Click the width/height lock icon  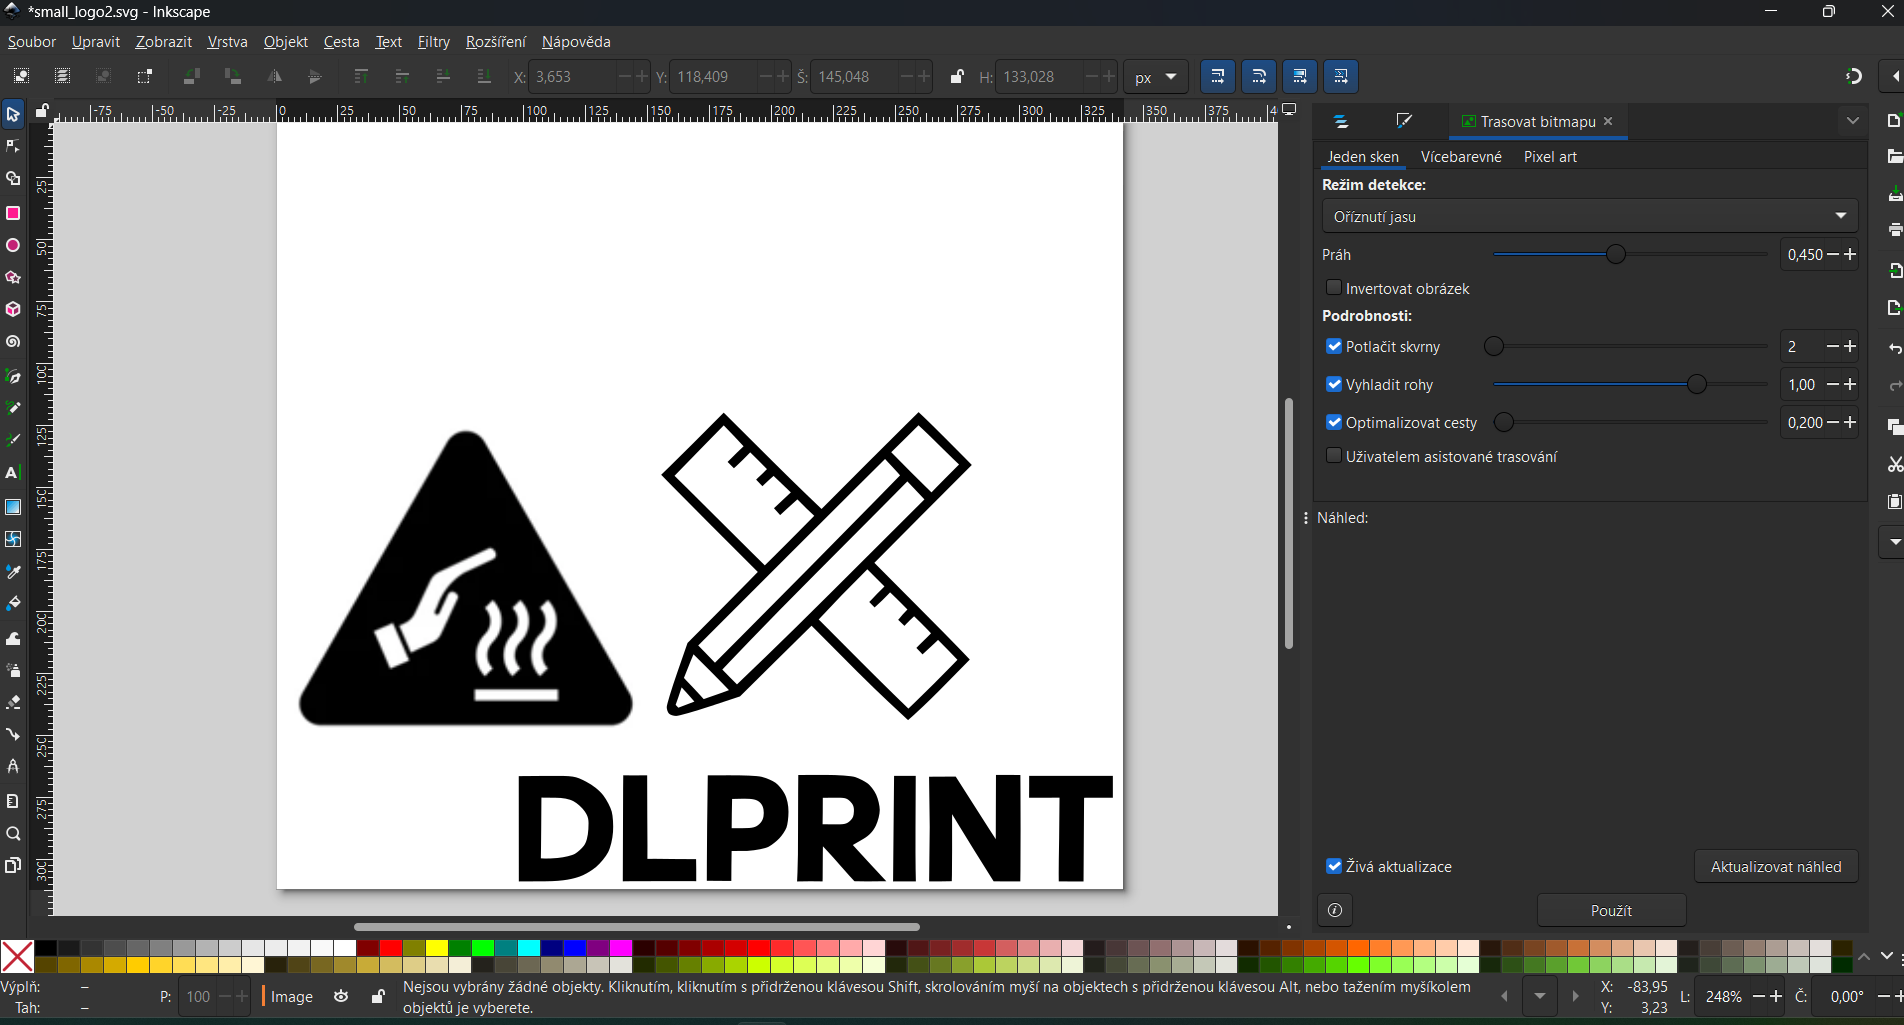coord(956,77)
